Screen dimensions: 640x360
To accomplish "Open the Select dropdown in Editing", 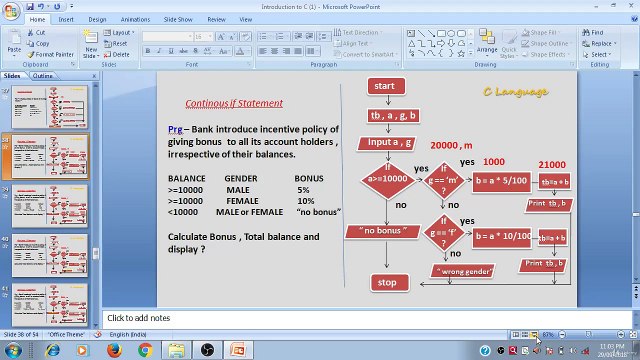I will tap(597, 54).
